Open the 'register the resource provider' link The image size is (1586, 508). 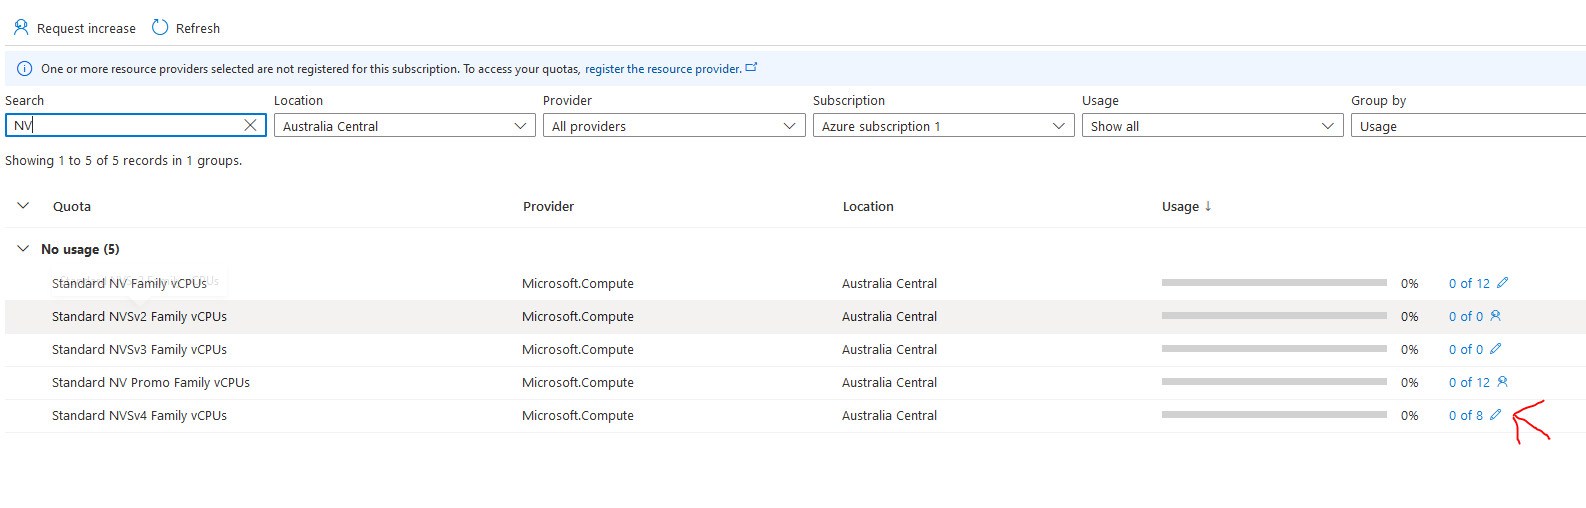coord(663,69)
